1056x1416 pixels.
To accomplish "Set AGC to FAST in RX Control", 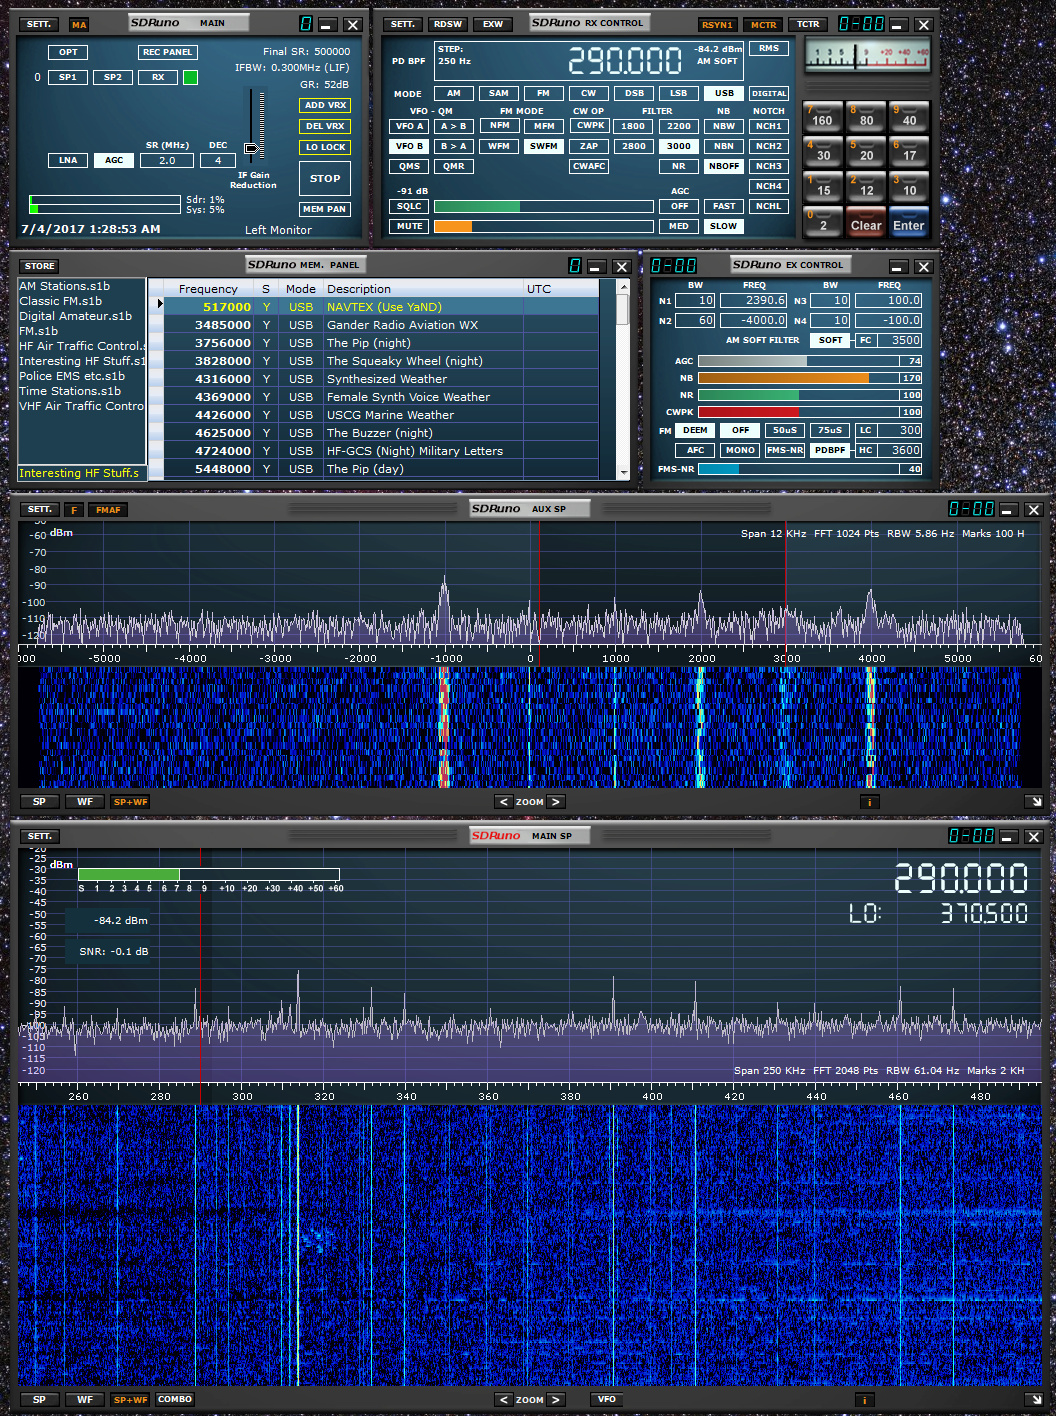I will tap(724, 206).
